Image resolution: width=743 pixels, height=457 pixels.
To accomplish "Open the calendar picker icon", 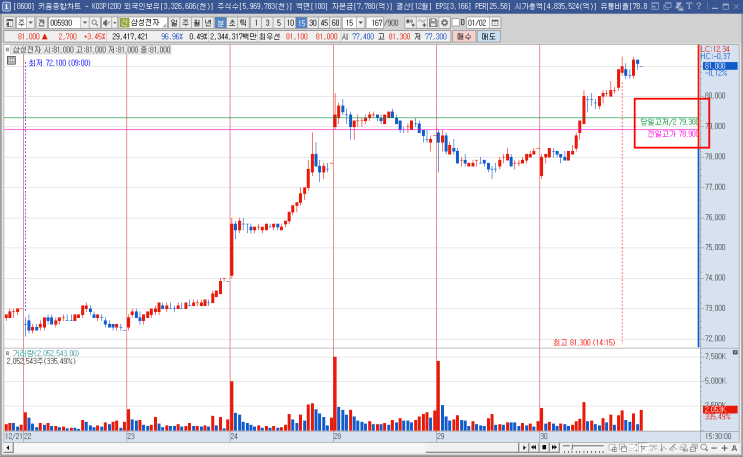I will (495, 23).
